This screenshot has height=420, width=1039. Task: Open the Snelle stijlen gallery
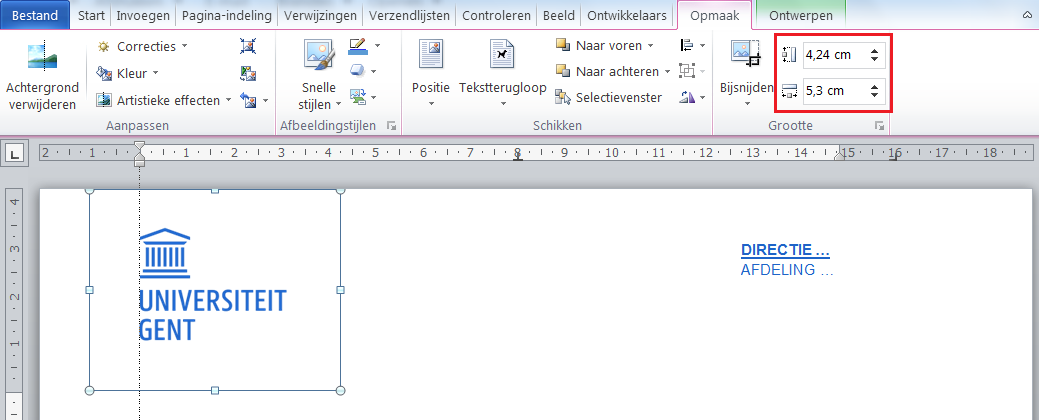click(x=319, y=75)
